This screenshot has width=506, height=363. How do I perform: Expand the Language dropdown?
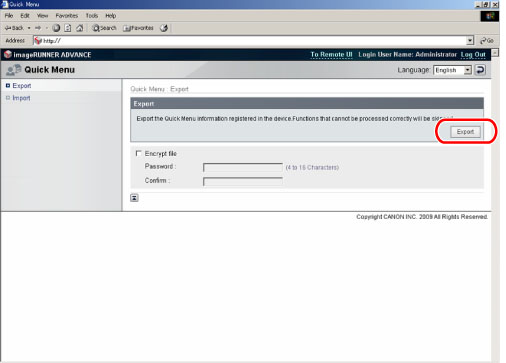(468, 70)
